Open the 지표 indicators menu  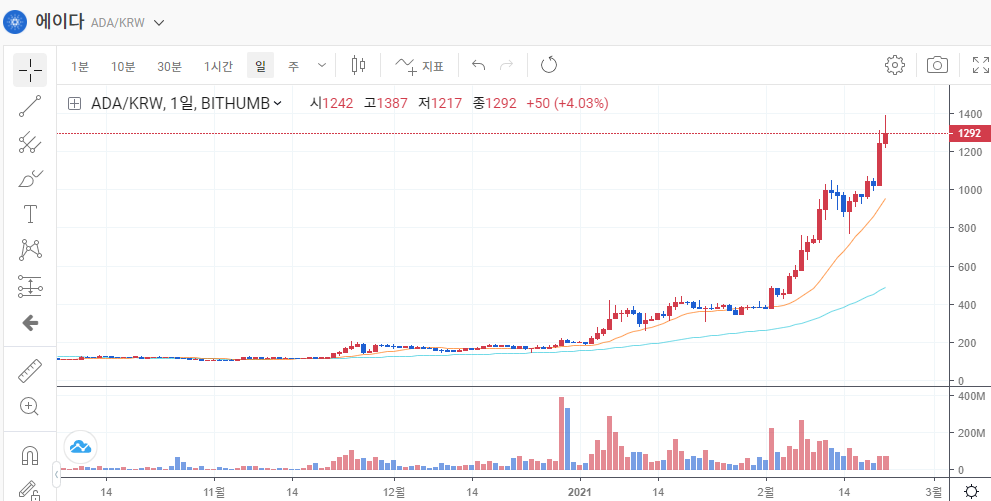[419, 66]
